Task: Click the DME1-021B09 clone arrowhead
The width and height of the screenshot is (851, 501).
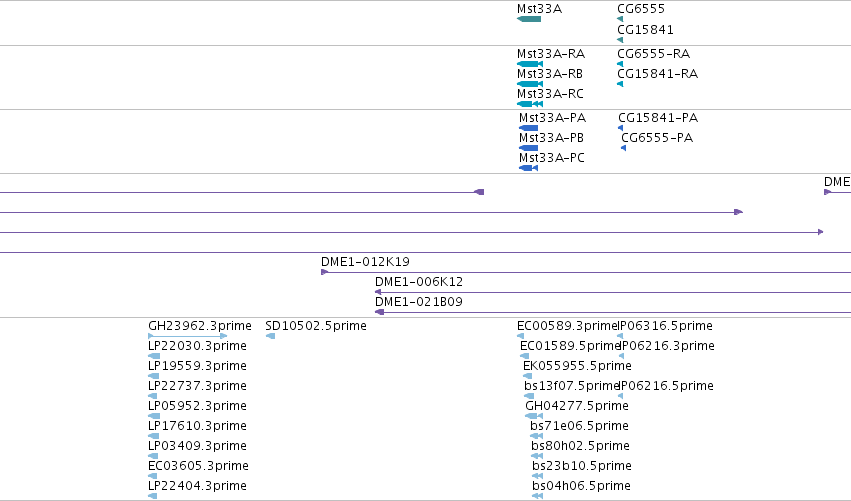Action: pos(380,312)
